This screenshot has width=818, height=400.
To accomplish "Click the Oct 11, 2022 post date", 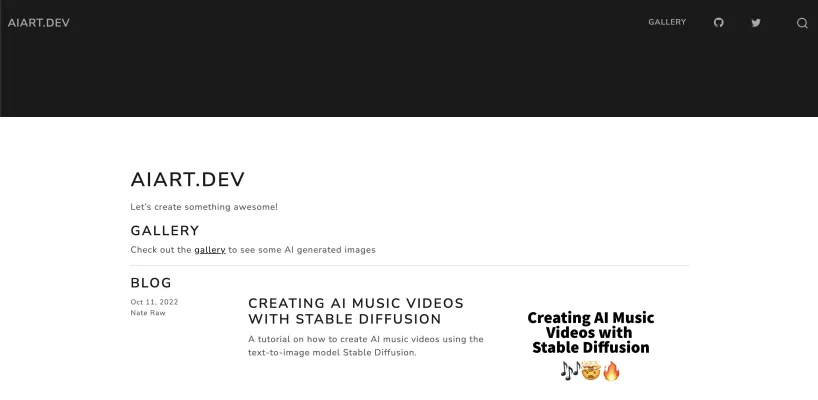I will 154,302.
